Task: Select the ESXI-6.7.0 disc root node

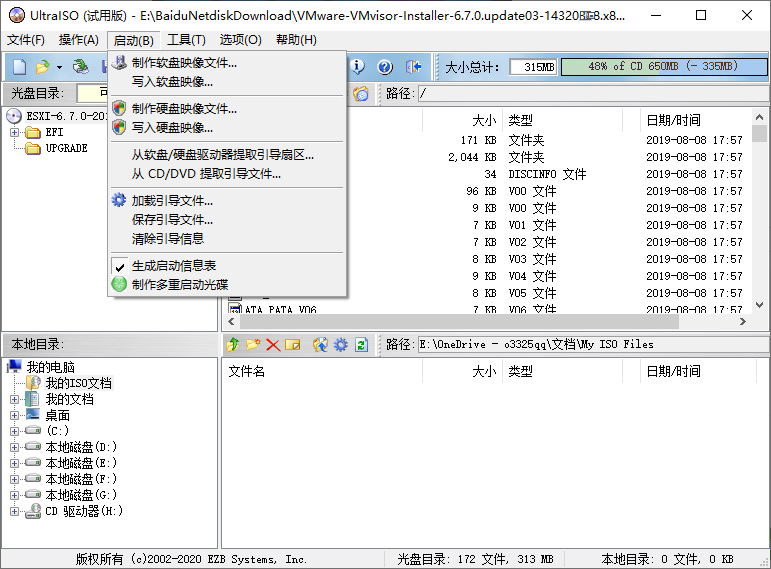Action: tap(66, 116)
